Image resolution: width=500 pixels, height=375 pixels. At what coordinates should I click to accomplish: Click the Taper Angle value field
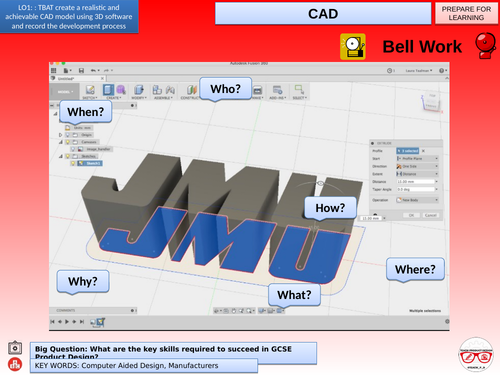pos(416,189)
